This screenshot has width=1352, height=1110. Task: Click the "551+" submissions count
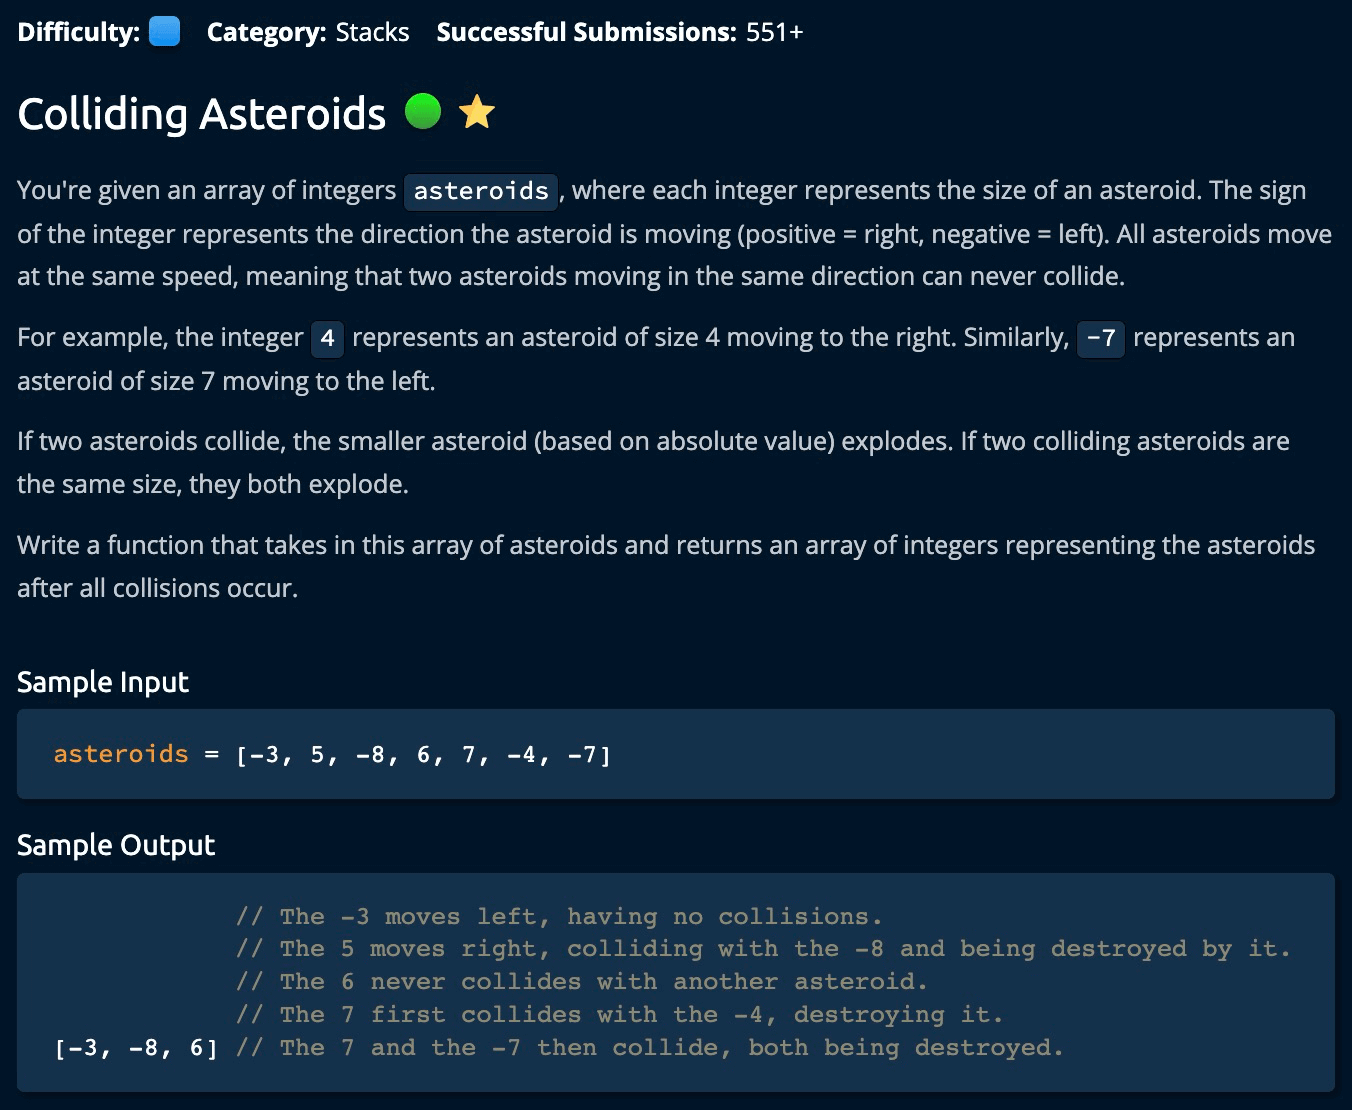(x=774, y=32)
